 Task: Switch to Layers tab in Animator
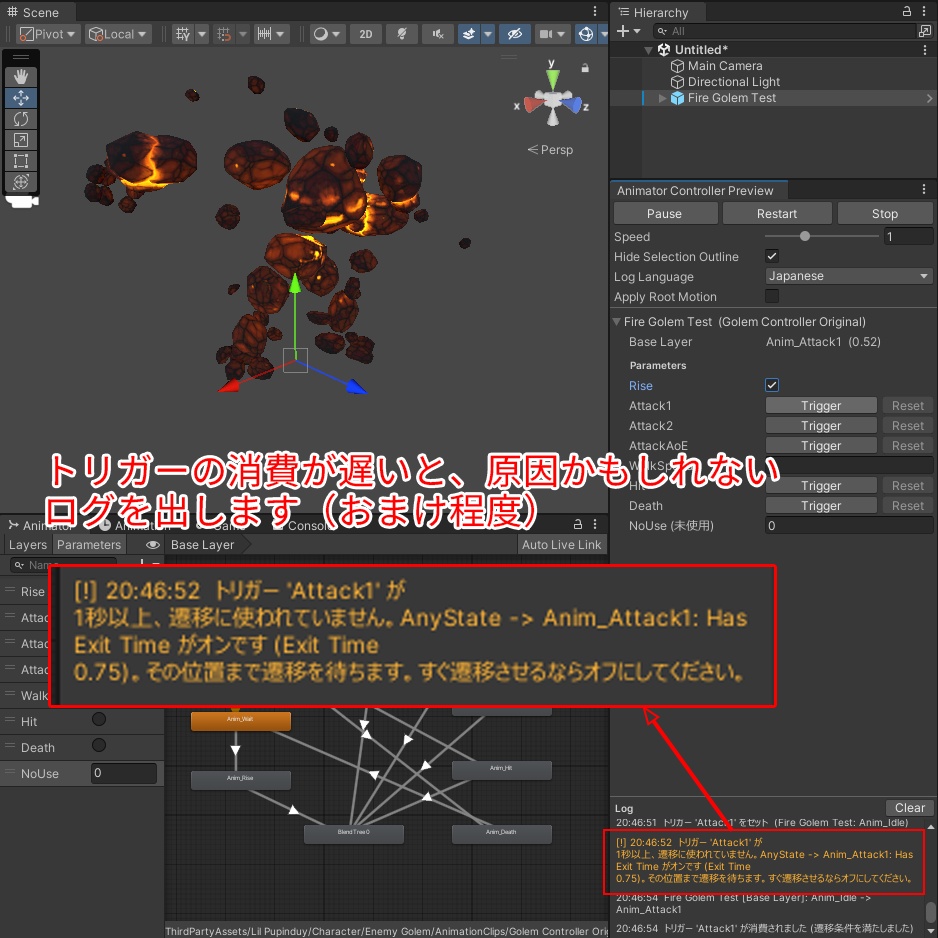point(28,544)
